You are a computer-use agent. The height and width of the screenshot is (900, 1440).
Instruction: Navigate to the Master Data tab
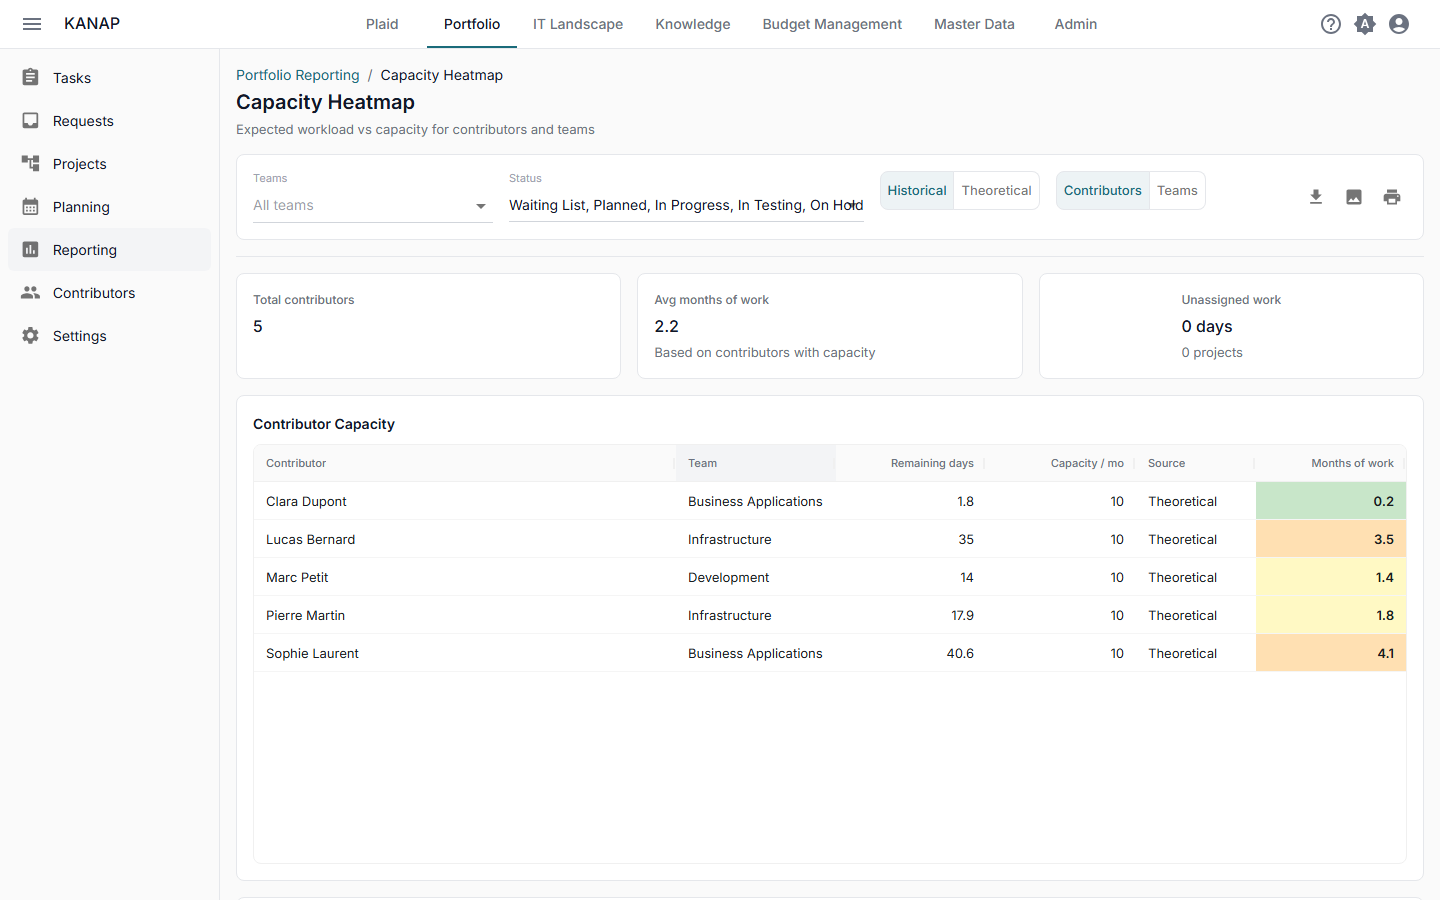click(x=974, y=24)
